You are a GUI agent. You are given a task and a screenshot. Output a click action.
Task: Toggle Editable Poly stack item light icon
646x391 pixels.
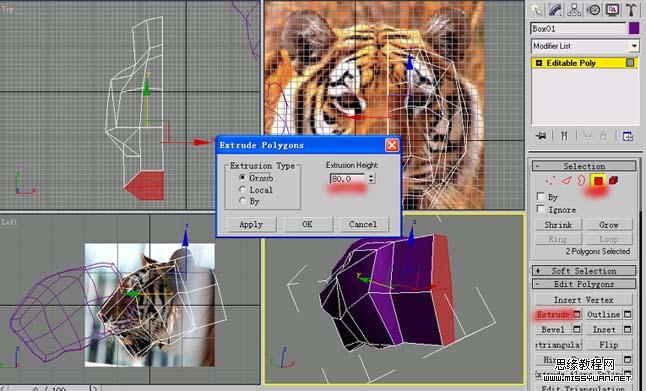coord(630,63)
